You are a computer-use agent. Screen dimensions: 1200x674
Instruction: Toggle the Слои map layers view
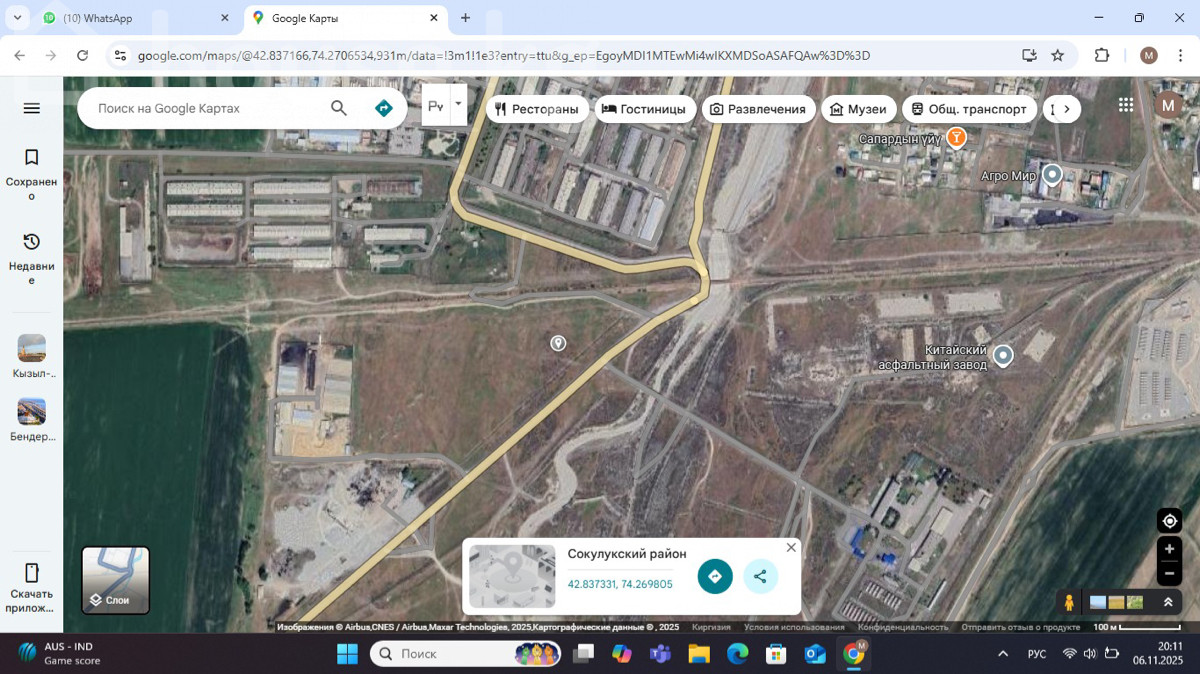[116, 580]
